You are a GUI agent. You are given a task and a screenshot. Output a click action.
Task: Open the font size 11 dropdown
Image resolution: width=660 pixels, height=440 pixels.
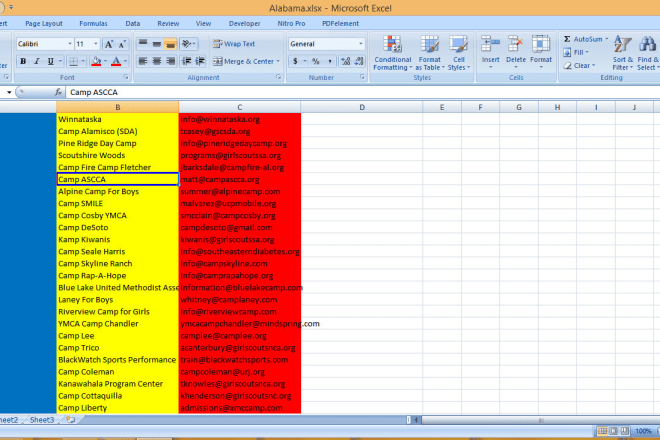[x=96, y=44]
